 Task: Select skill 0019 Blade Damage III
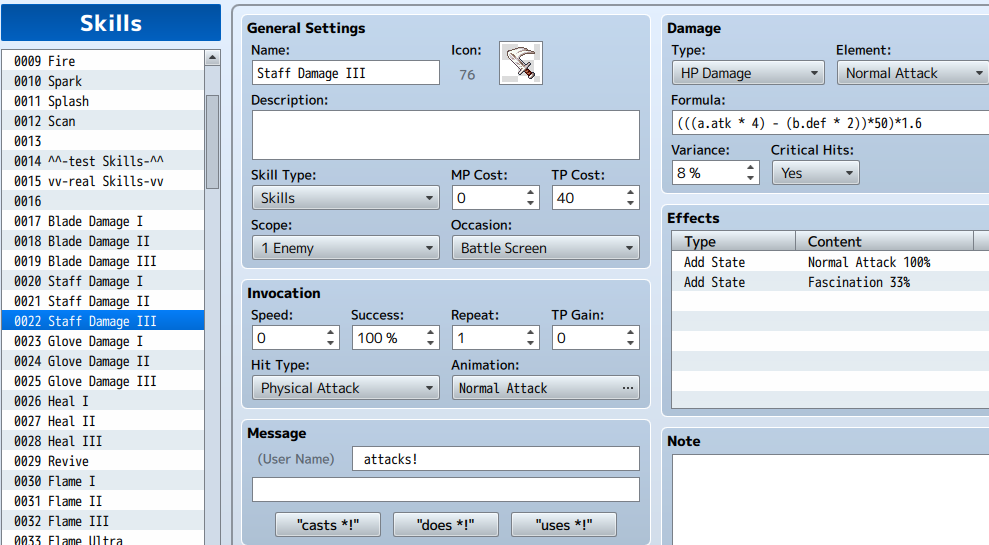[x=103, y=261]
